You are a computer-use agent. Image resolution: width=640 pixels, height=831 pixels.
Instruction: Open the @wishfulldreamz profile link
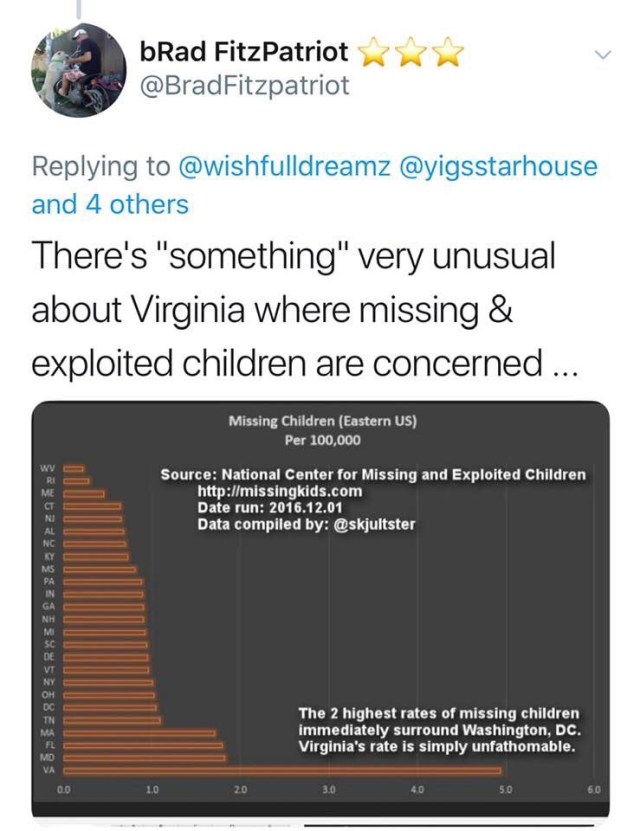[x=285, y=166]
